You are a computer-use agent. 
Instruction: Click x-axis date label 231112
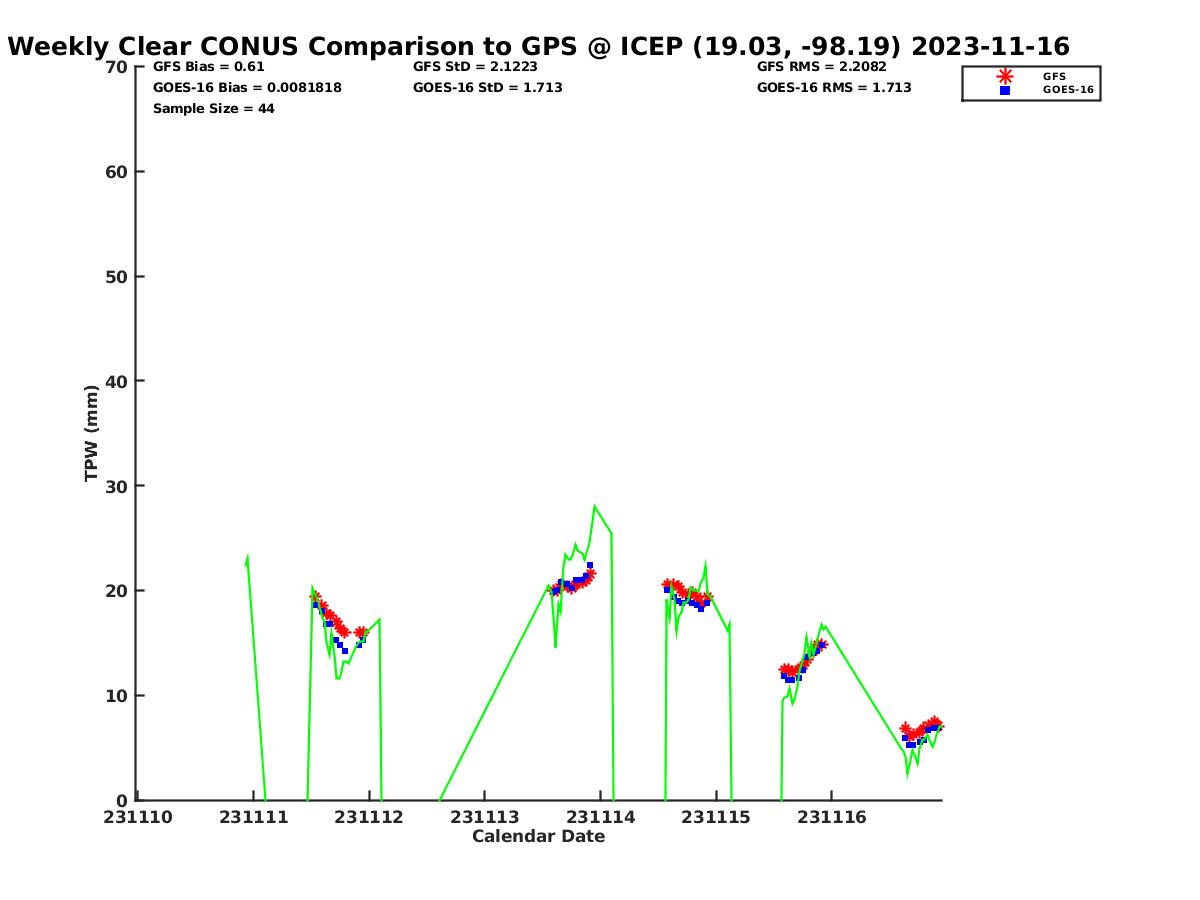pos(369,818)
